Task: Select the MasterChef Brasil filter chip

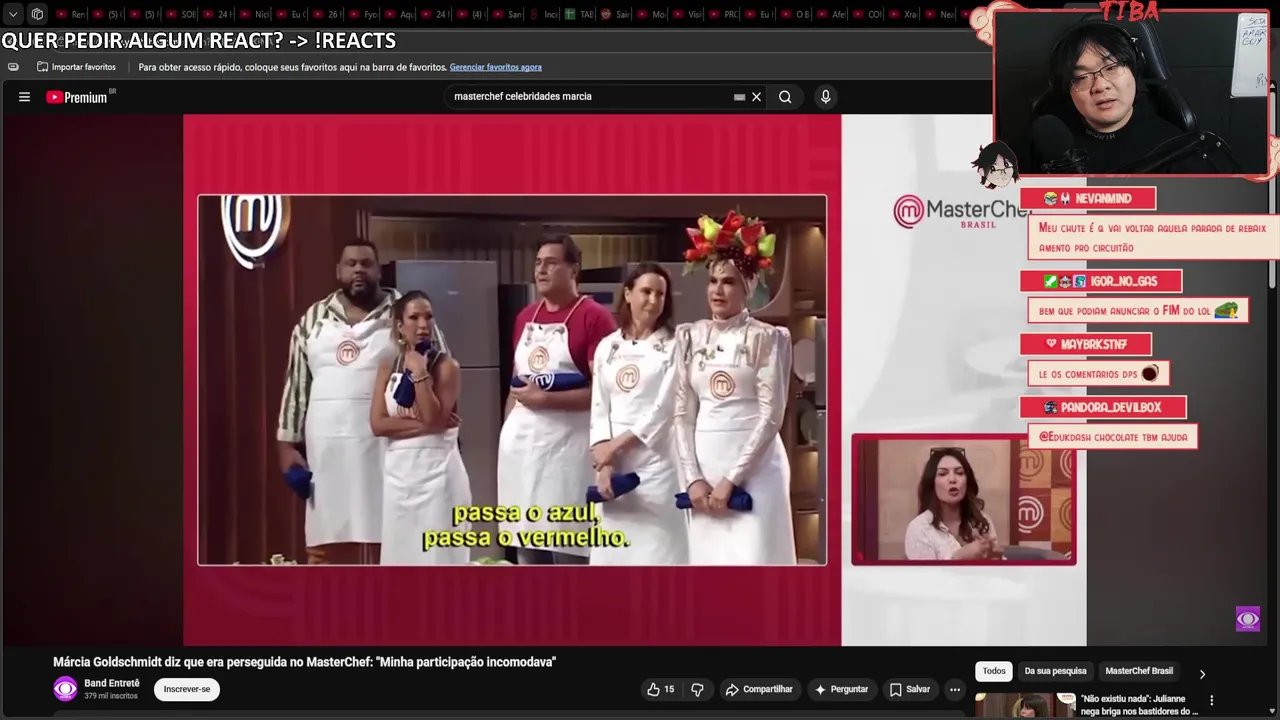Action: [x=1139, y=671]
